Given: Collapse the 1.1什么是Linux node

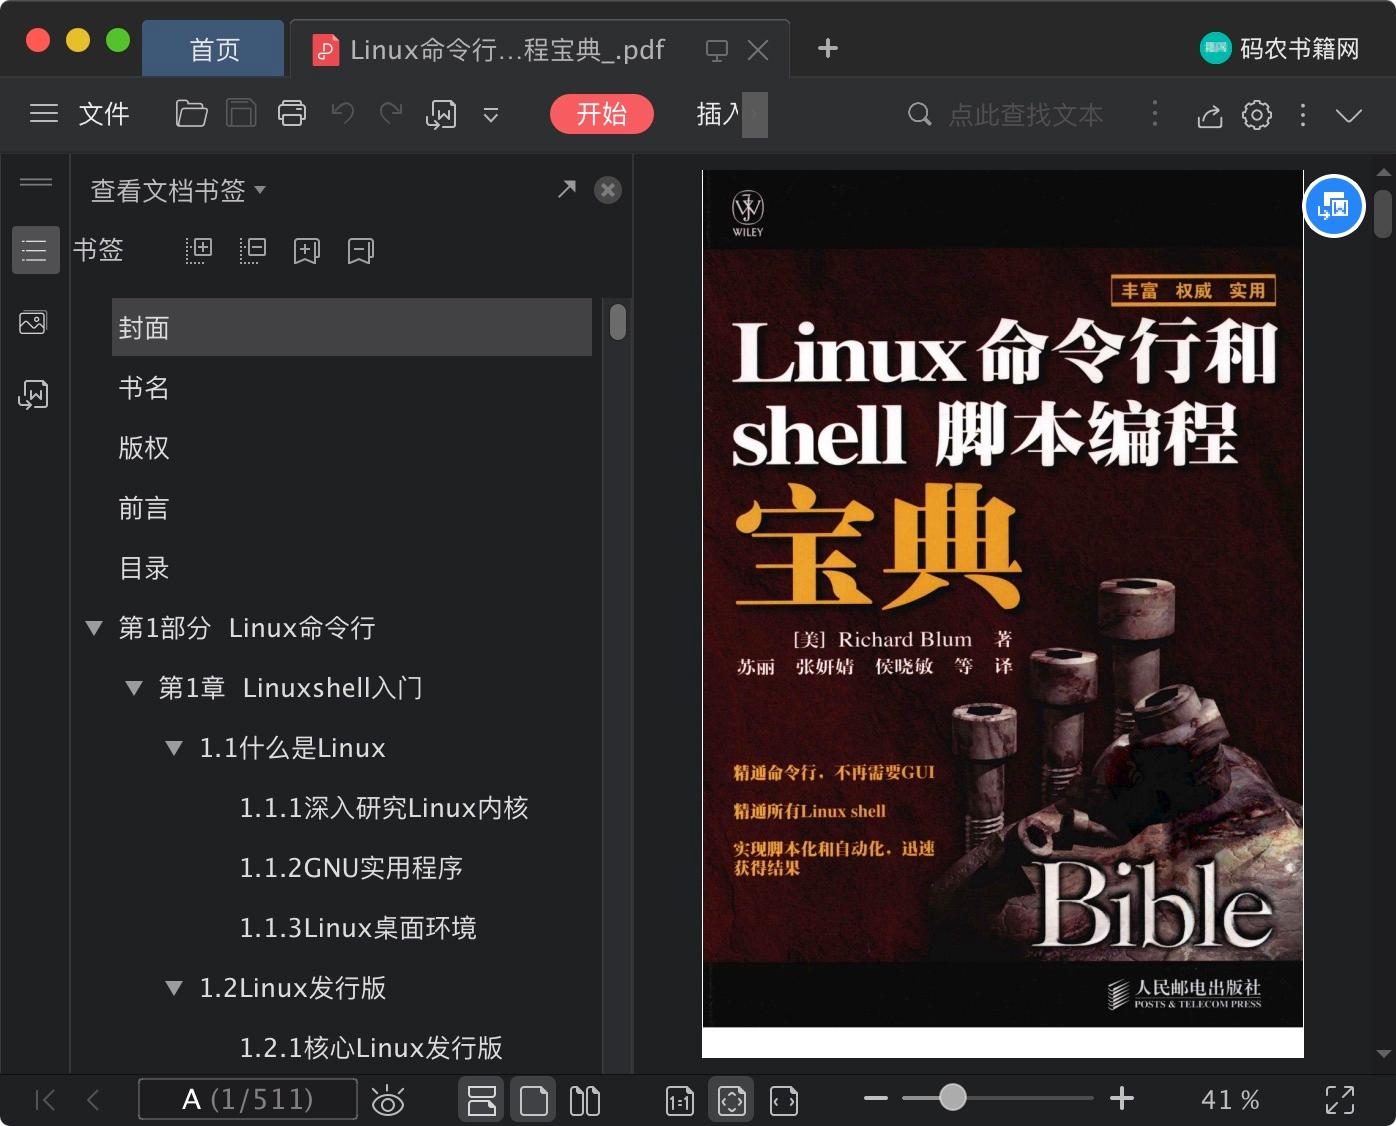Looking at the screenshot, I should click(174, 748).
